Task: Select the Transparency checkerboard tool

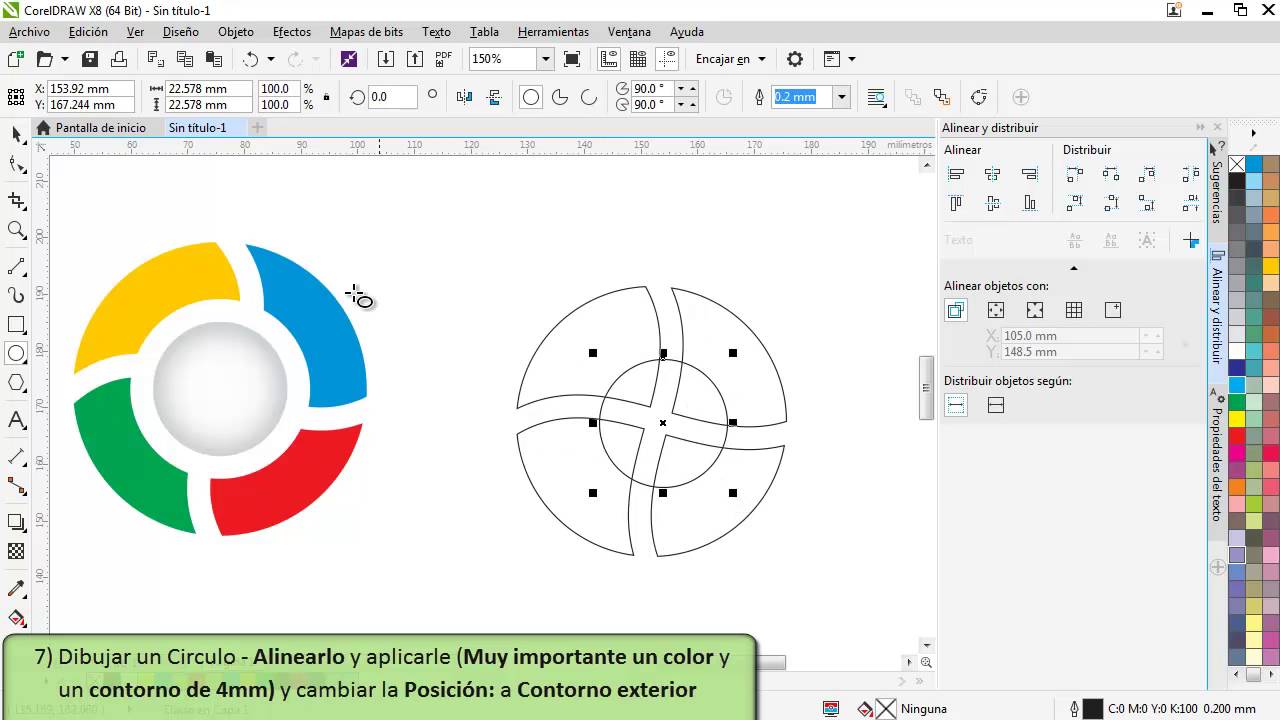Action: [x=16, y=551]
